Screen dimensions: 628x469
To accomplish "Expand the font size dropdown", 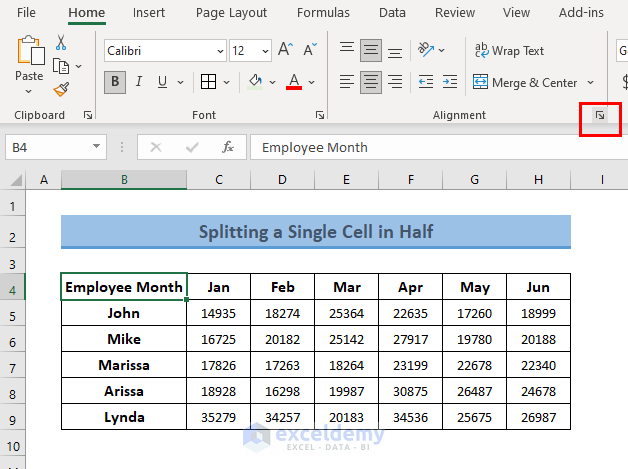I will click(x=265, y=50).
